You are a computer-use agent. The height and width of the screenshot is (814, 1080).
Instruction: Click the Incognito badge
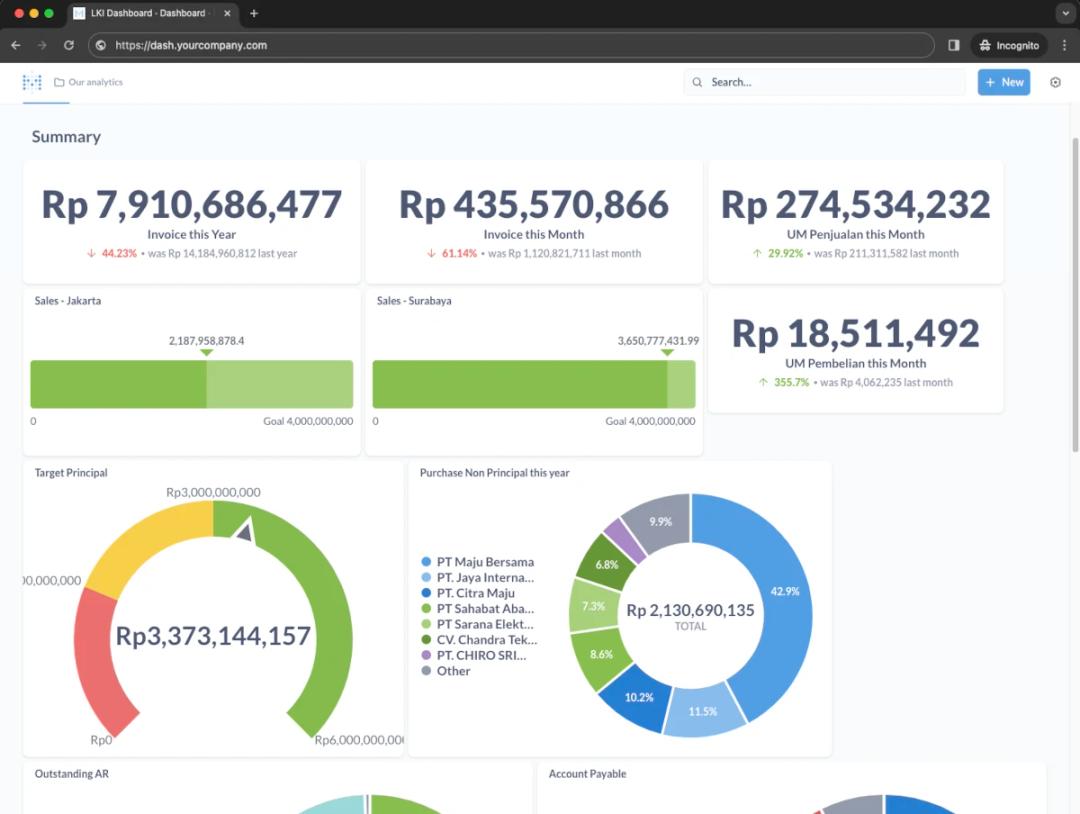click(1008, 45)
